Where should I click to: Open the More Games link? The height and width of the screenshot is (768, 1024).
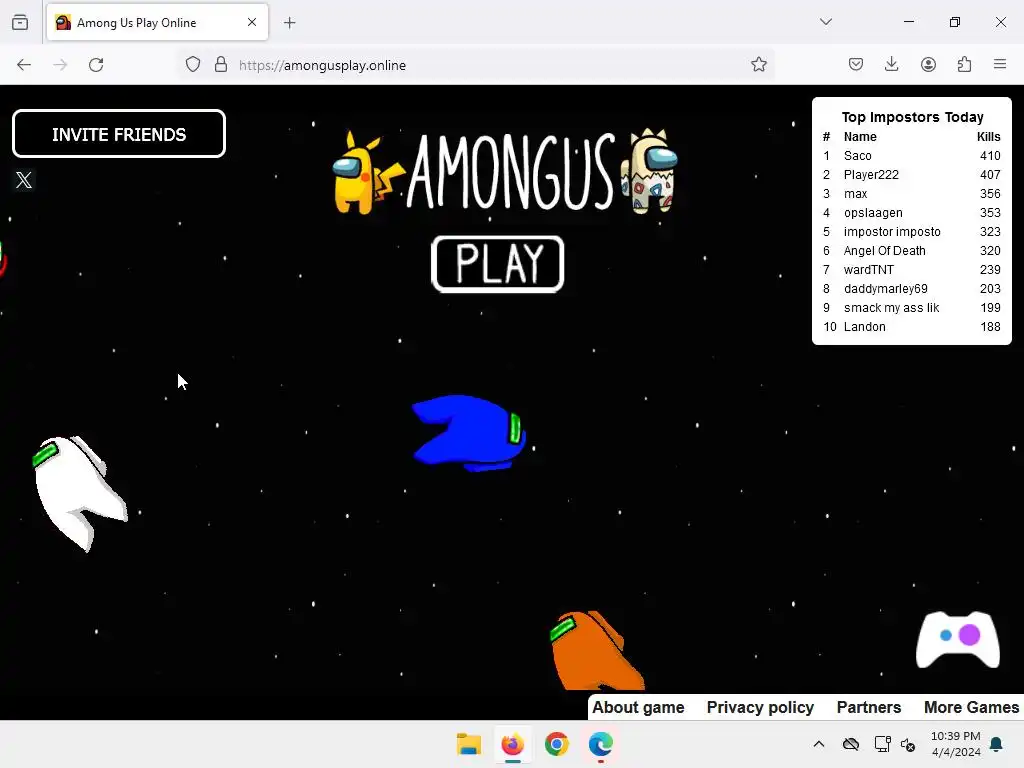971,707
